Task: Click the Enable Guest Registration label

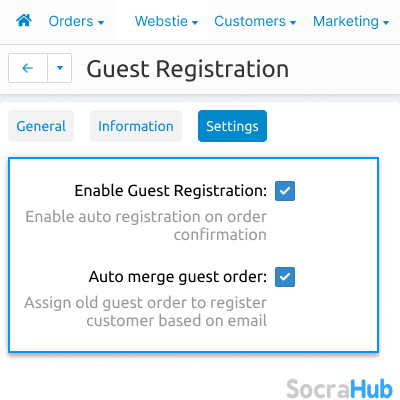Action: pyautogui.click(x=171, y=191)
